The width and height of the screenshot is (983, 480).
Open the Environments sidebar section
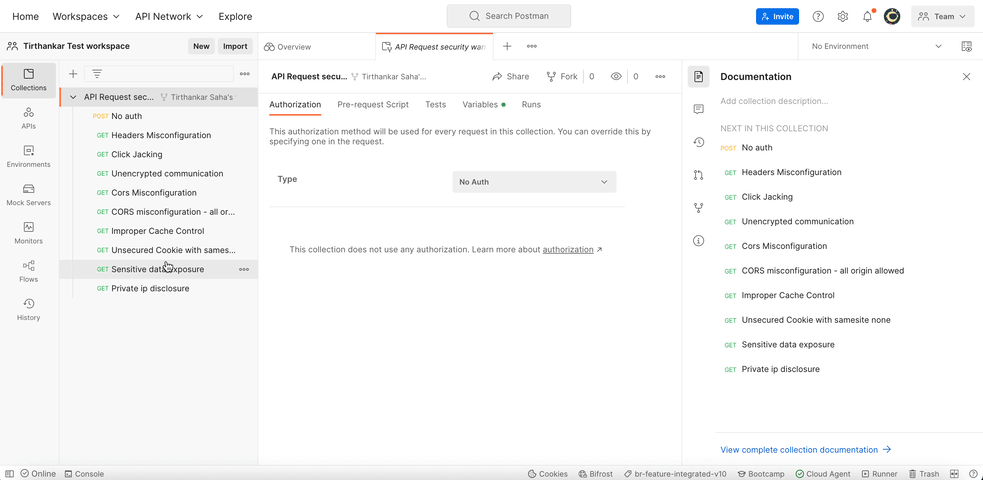tap(28, 156)
